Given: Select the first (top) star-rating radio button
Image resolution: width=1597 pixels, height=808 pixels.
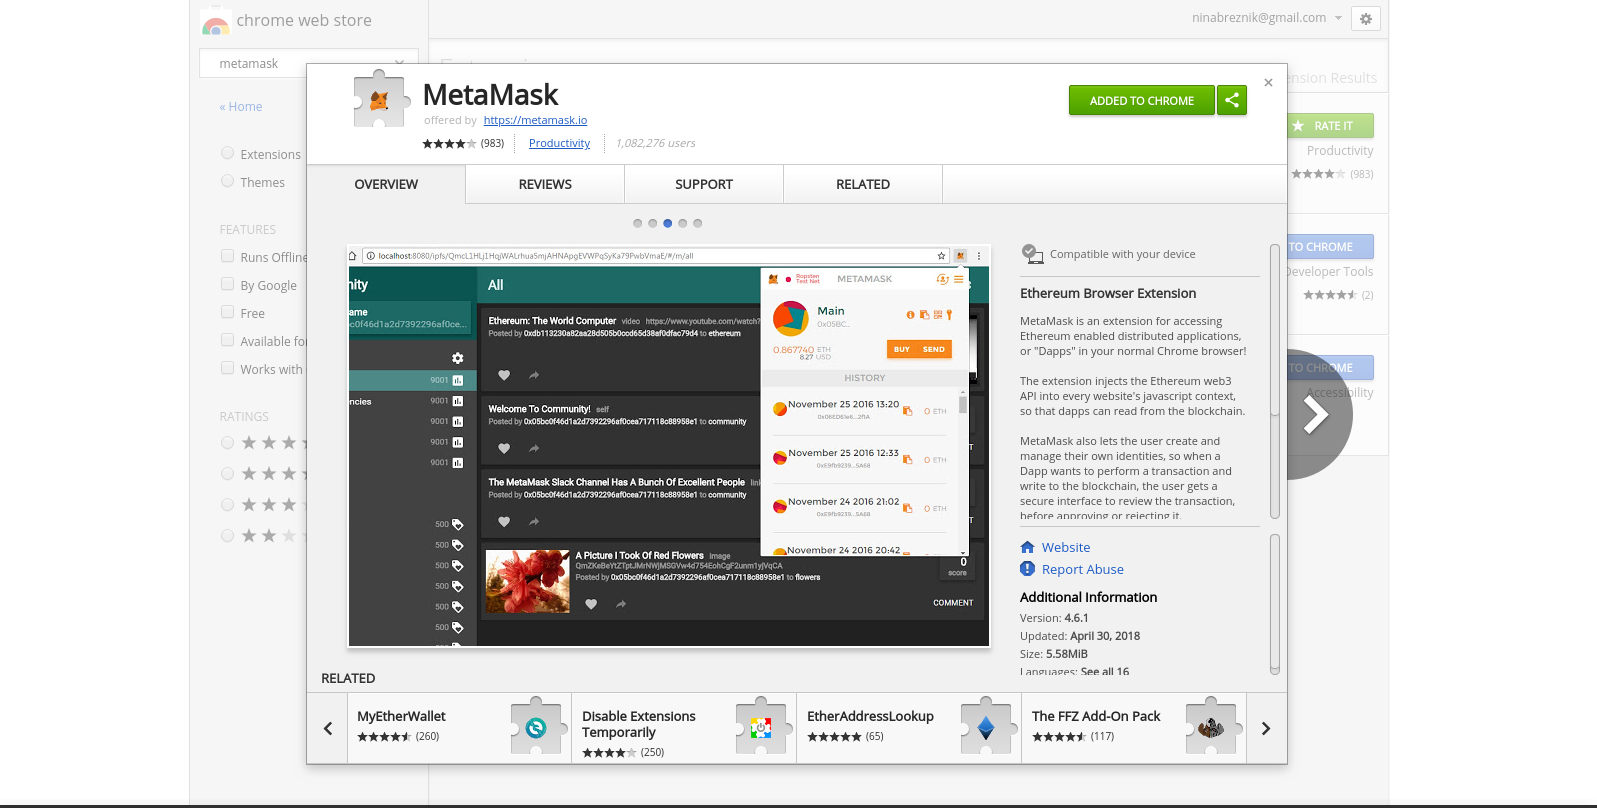Looking at the screenshot, I should click(227, 442).
